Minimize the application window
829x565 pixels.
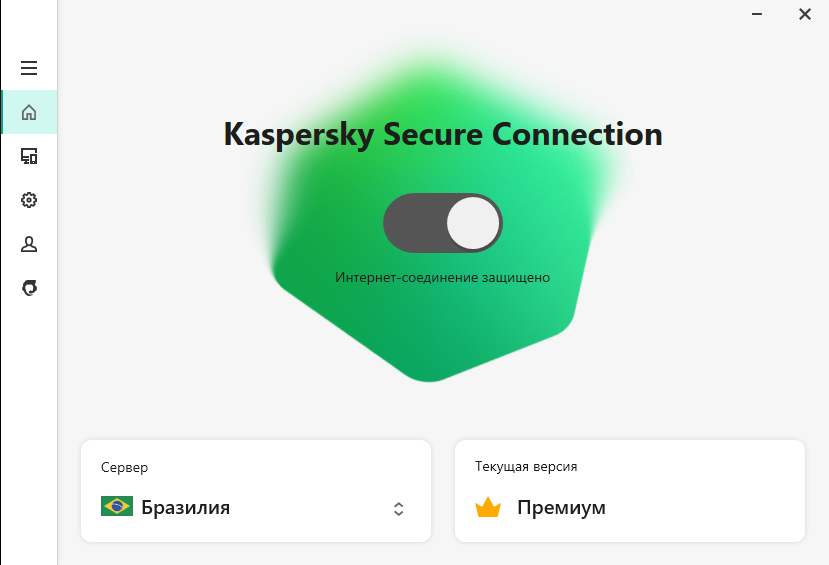pos(757,14)
